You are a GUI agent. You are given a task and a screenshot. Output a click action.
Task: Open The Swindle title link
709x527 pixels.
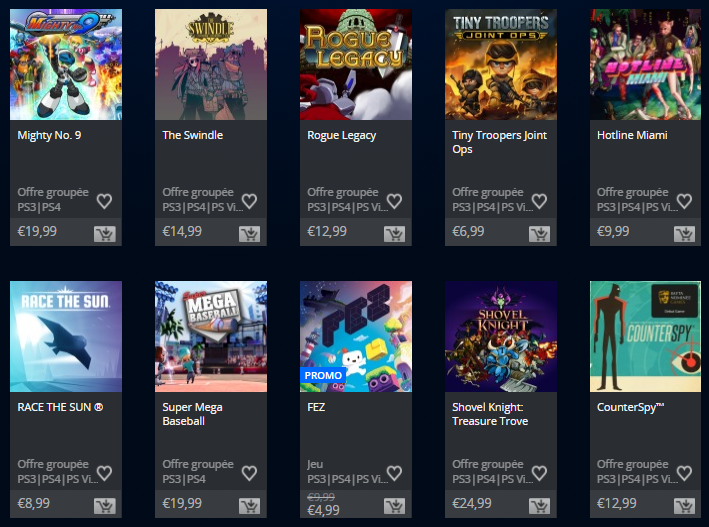(193, 135)
